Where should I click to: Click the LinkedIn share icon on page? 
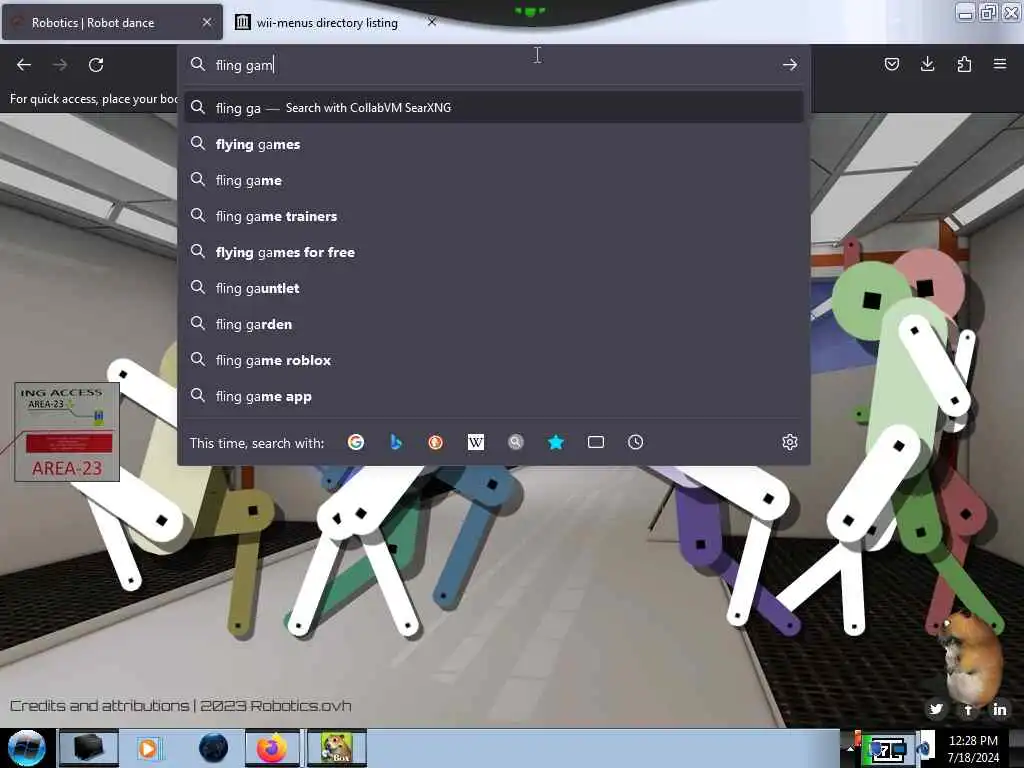1000,709
